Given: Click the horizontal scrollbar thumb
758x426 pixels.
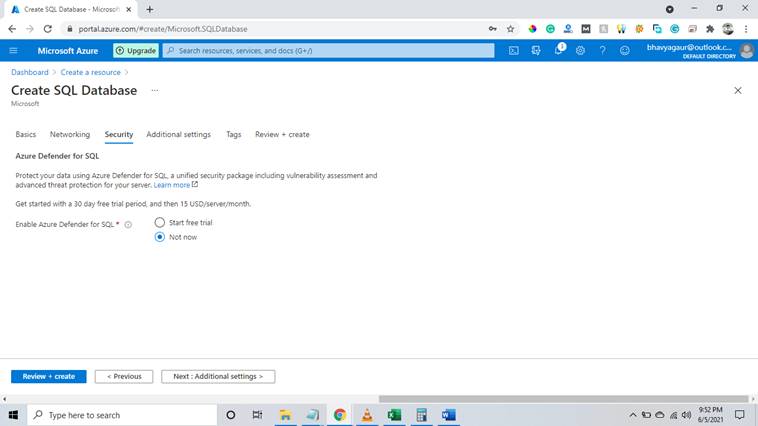Looking at the screenshot, I should [564, 399].
